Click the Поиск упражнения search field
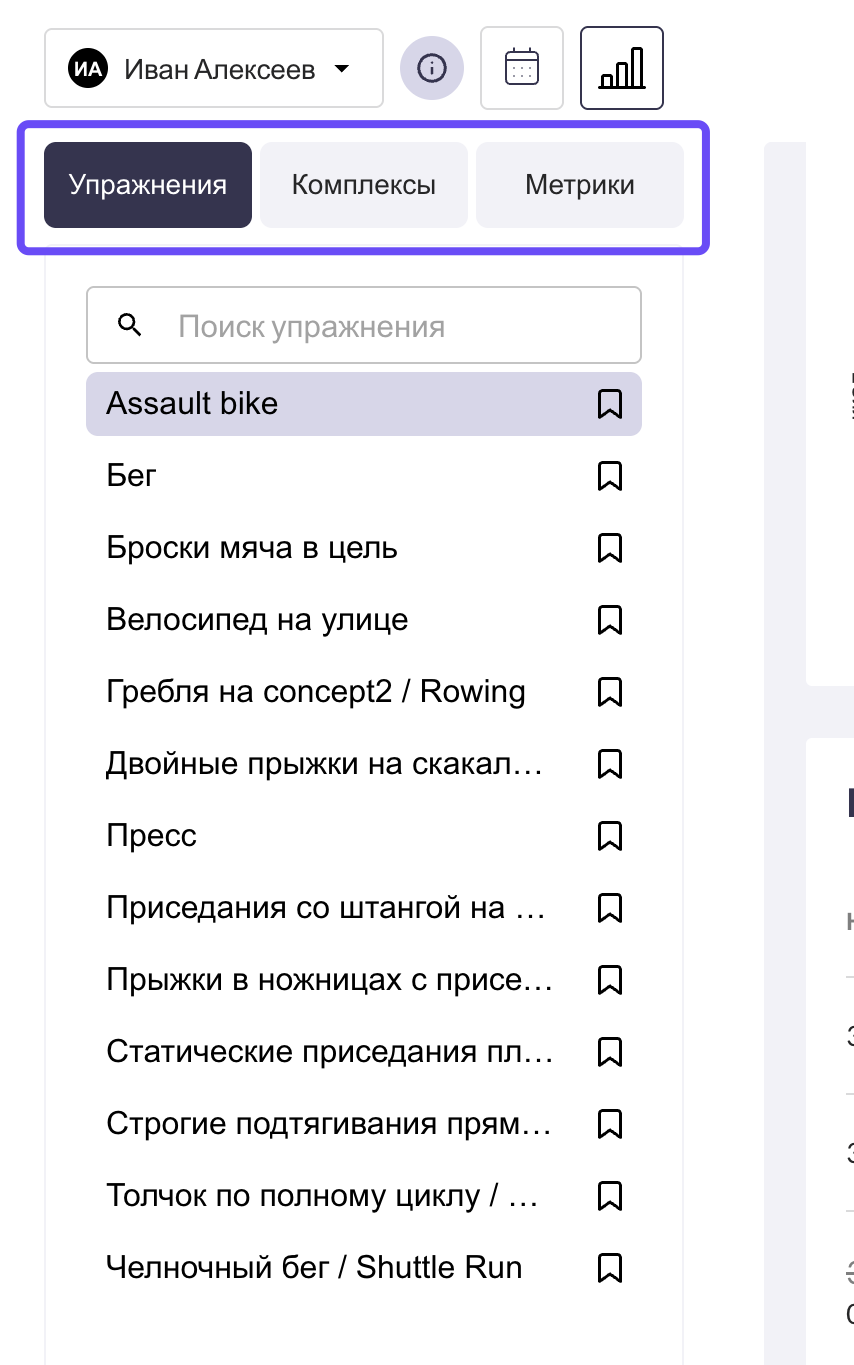 (x=390, y=326)
